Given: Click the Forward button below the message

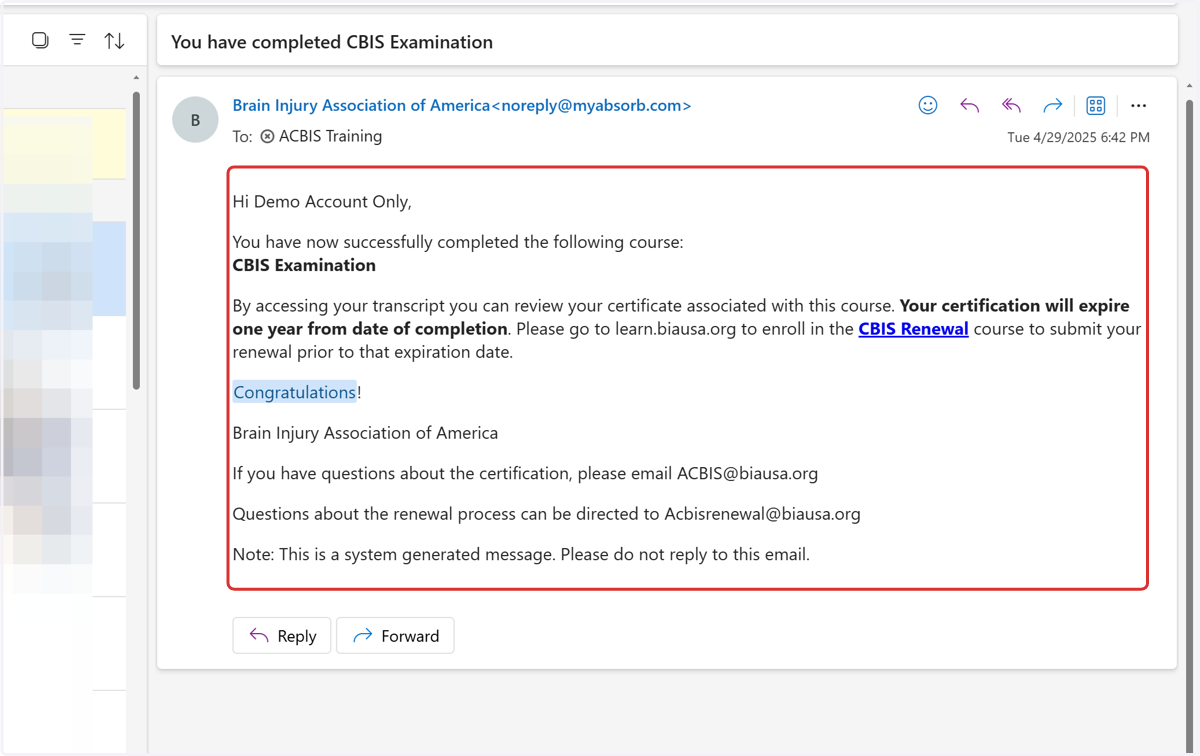Looking at the screenshot, I should (x=395, y=636).
